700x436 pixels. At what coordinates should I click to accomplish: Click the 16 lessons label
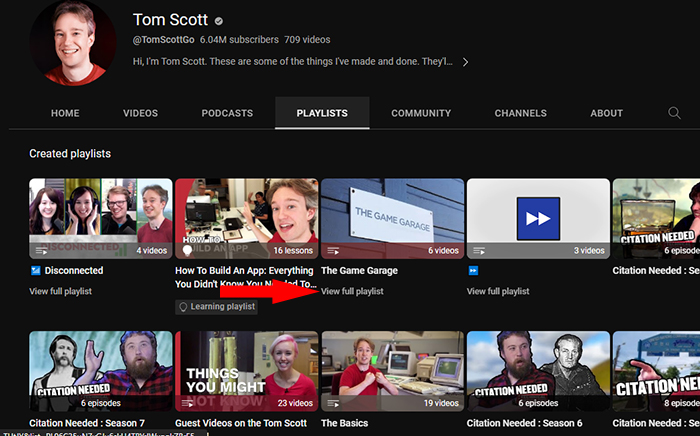pos(293,251)
